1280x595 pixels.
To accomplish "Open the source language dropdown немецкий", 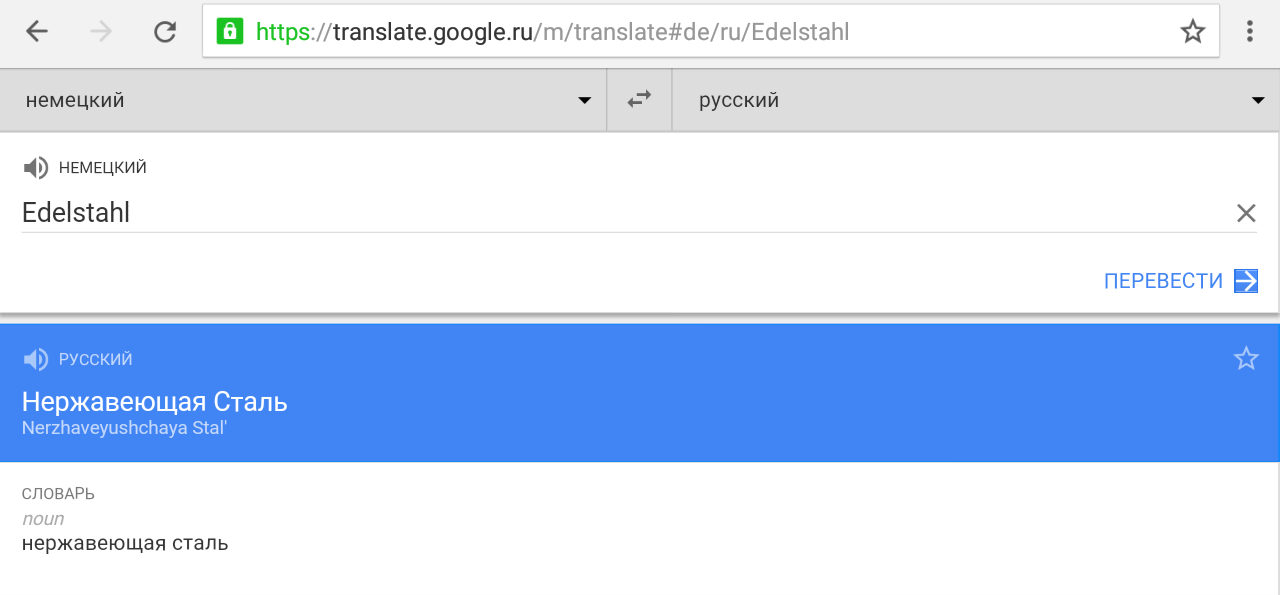I will [303, 100].
